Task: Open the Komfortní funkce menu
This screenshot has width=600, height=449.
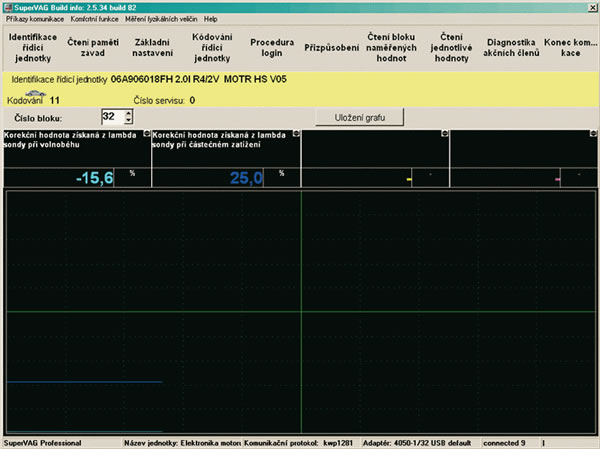Action: pyautogui.click(x=95, y=19)
